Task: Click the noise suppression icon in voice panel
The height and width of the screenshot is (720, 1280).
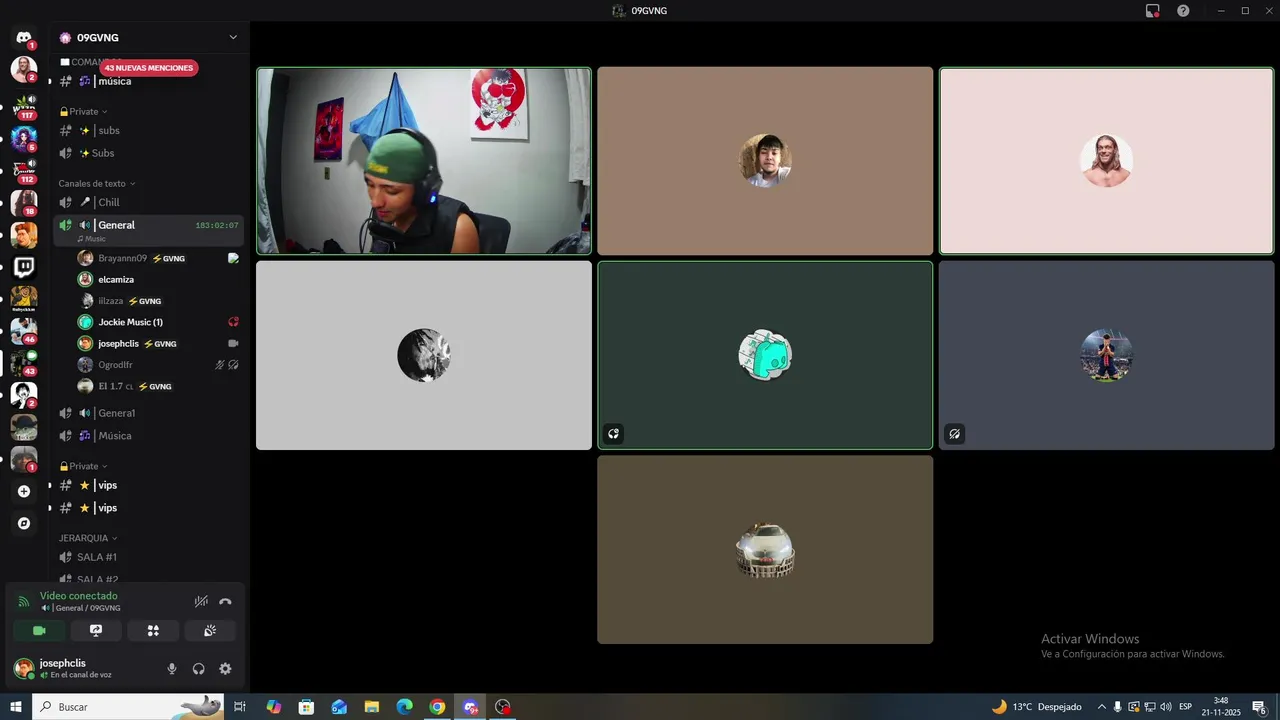Action: (201, 602)
